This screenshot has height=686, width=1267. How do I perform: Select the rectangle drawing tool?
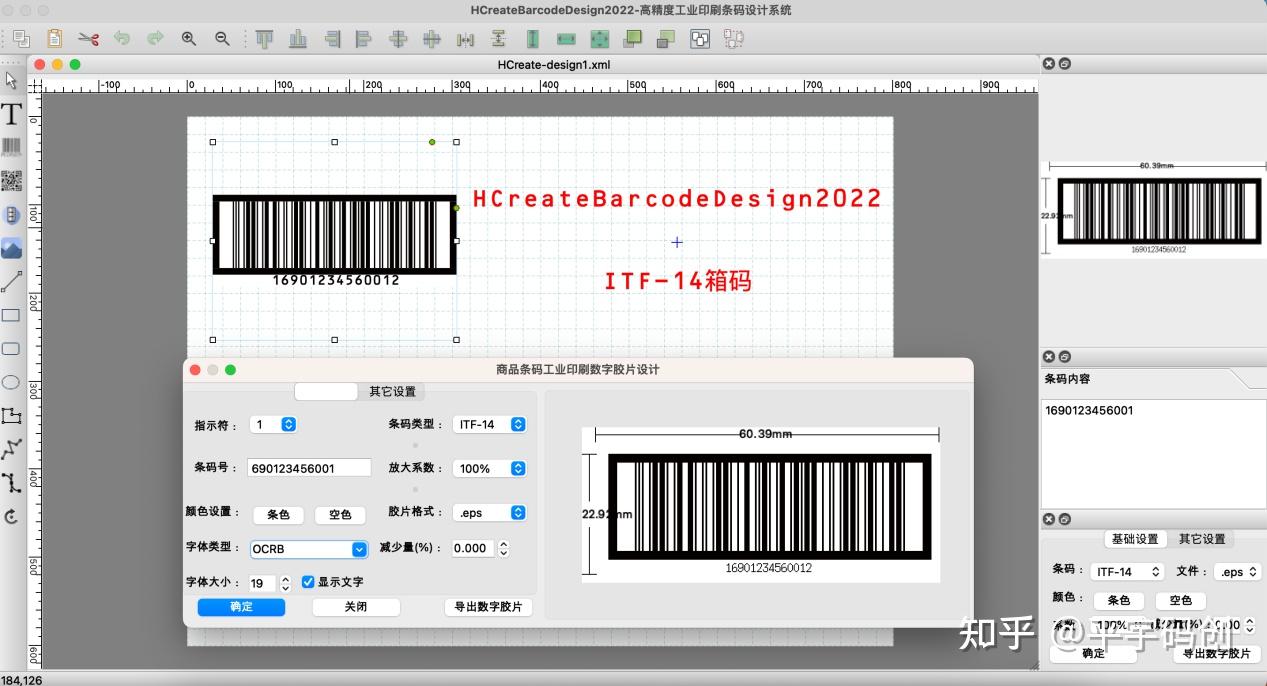pyautogui.click(x=13, y=314)
